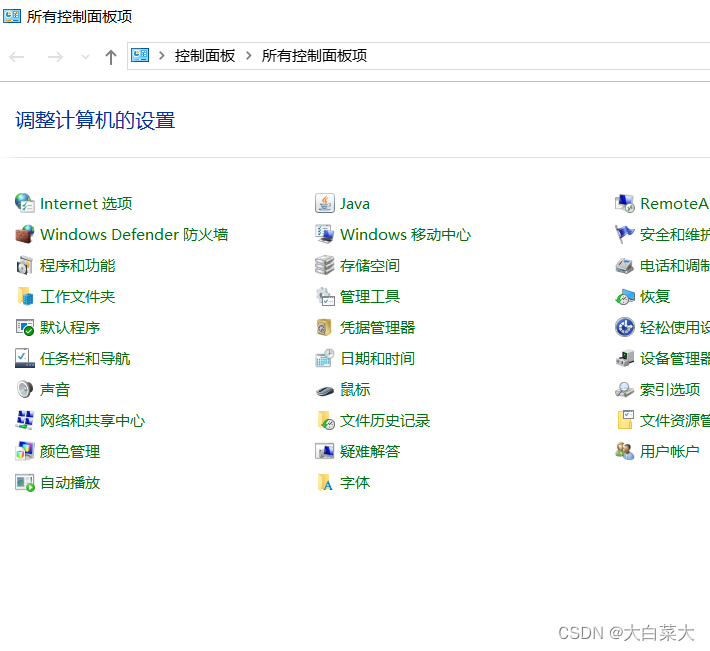Open the Internet 选项 globe icon
Image resolution: width=710 pixels, height=651 pixels.
[x=24, y=203]
